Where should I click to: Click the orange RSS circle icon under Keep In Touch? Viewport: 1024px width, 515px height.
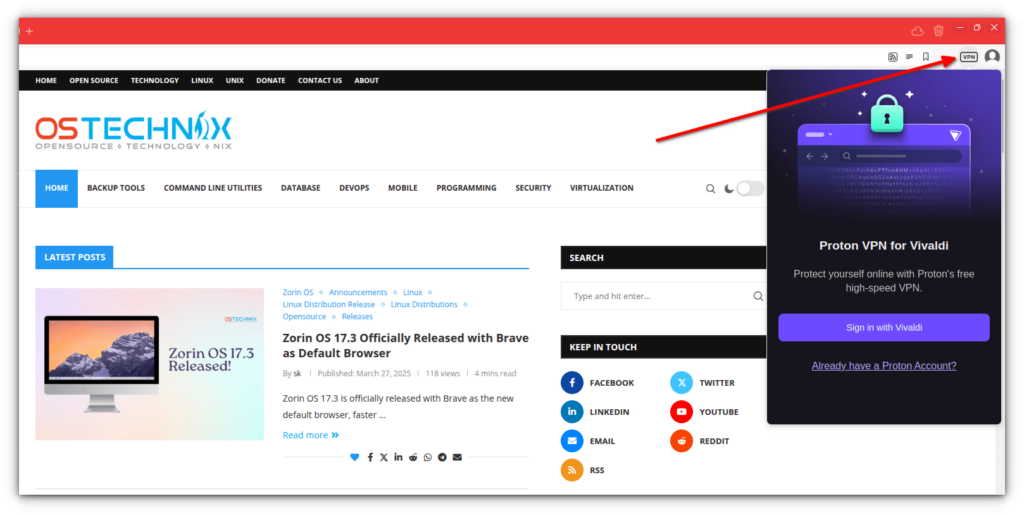point(572,470)
